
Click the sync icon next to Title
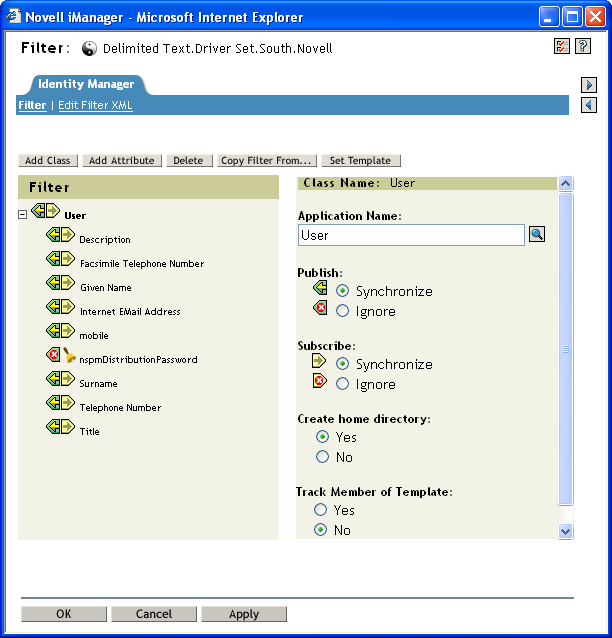coord(60,427)
